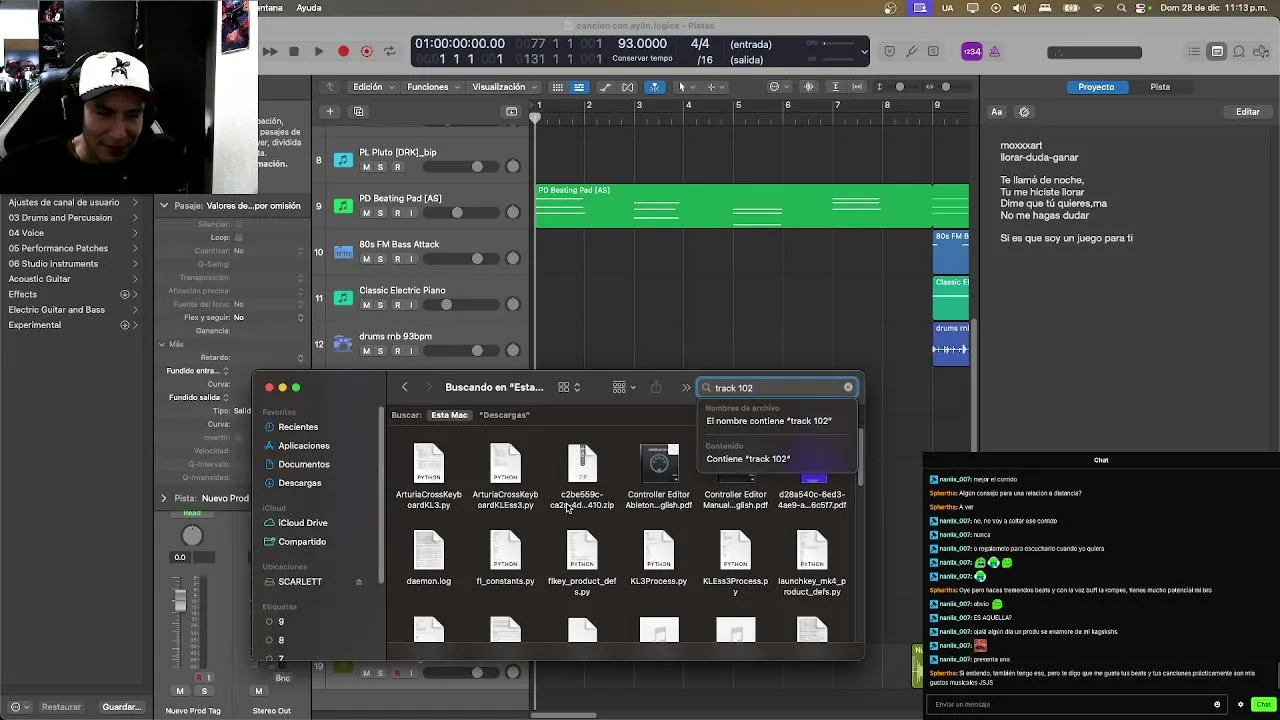Switch to the Pista notes tab
1280x720 pixels.
(x=1160, y=87)
